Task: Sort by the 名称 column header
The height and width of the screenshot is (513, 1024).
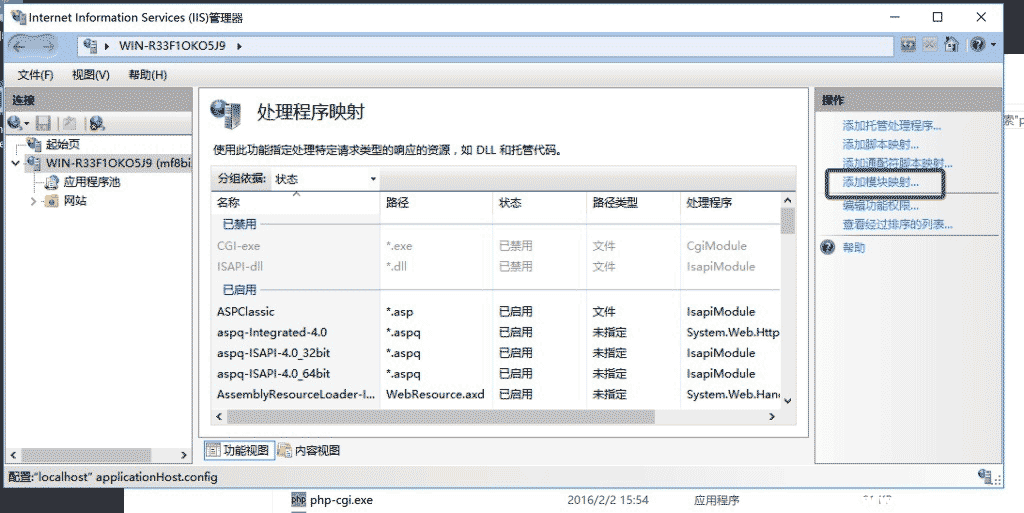Action: point(296,203)
